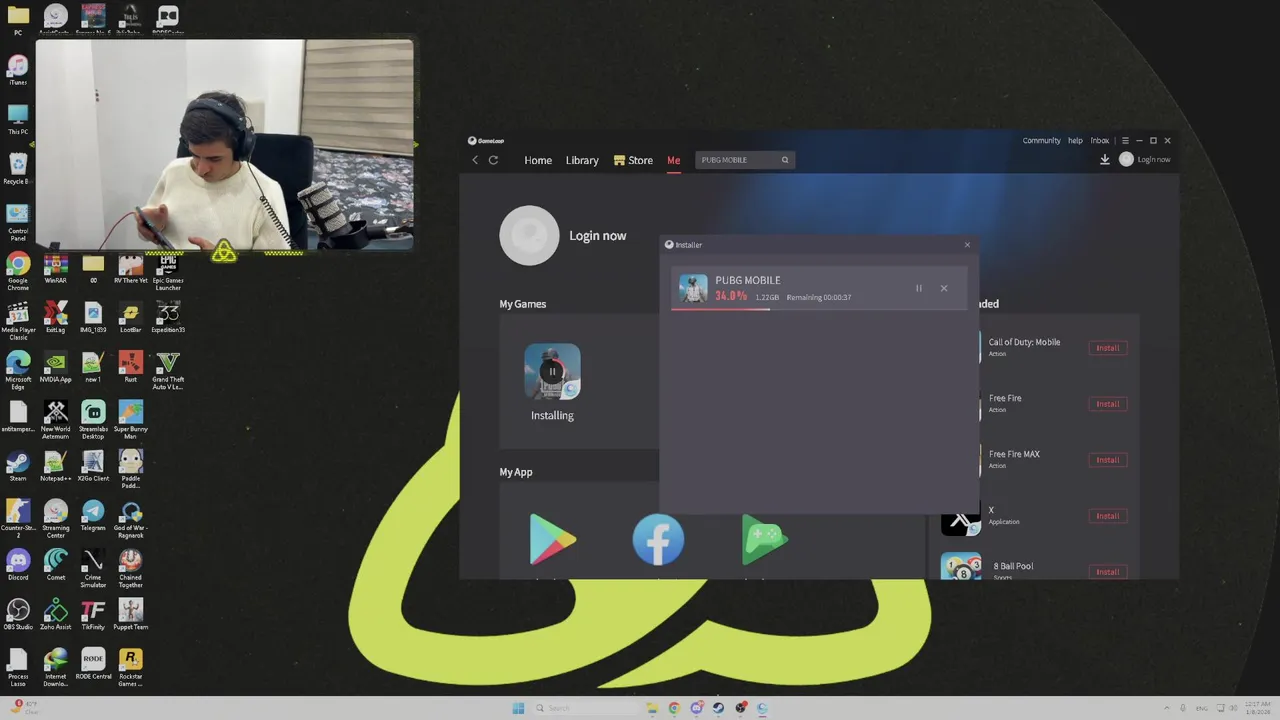Select the Notepad++ desktop icon
Screen dimensions: 1280x720
pos(56,466)
